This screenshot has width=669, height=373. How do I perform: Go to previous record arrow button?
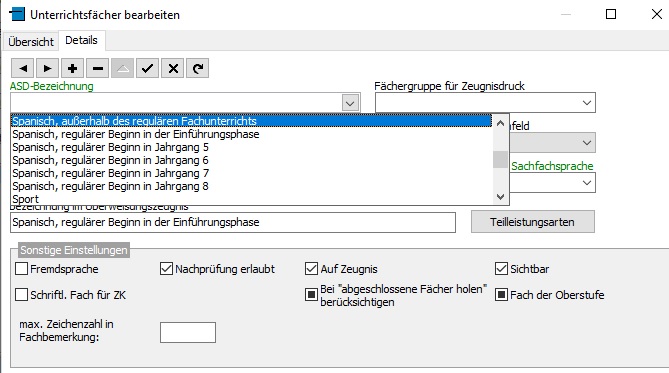pos(23,68)
